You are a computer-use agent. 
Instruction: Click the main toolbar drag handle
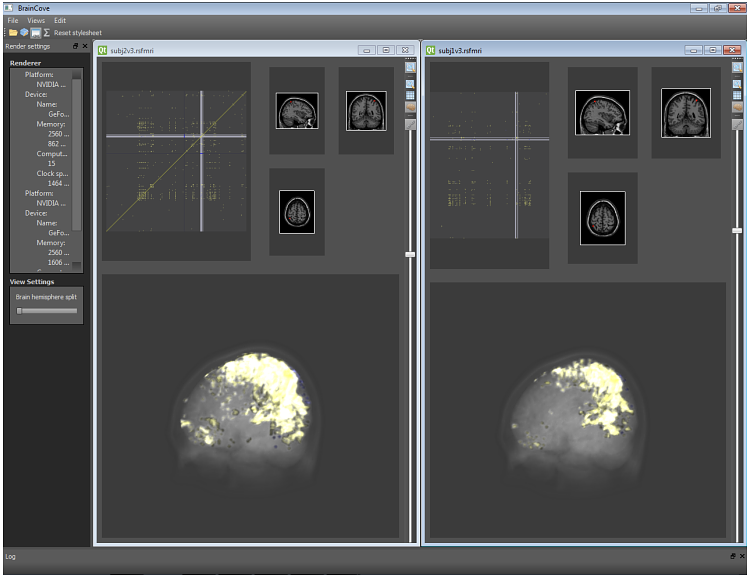click(5, 33)
